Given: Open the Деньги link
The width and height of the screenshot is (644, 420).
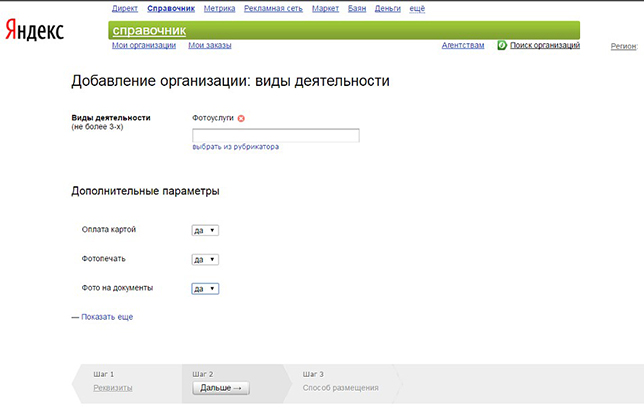Looking at the screenshot, I should pos(387,8).
